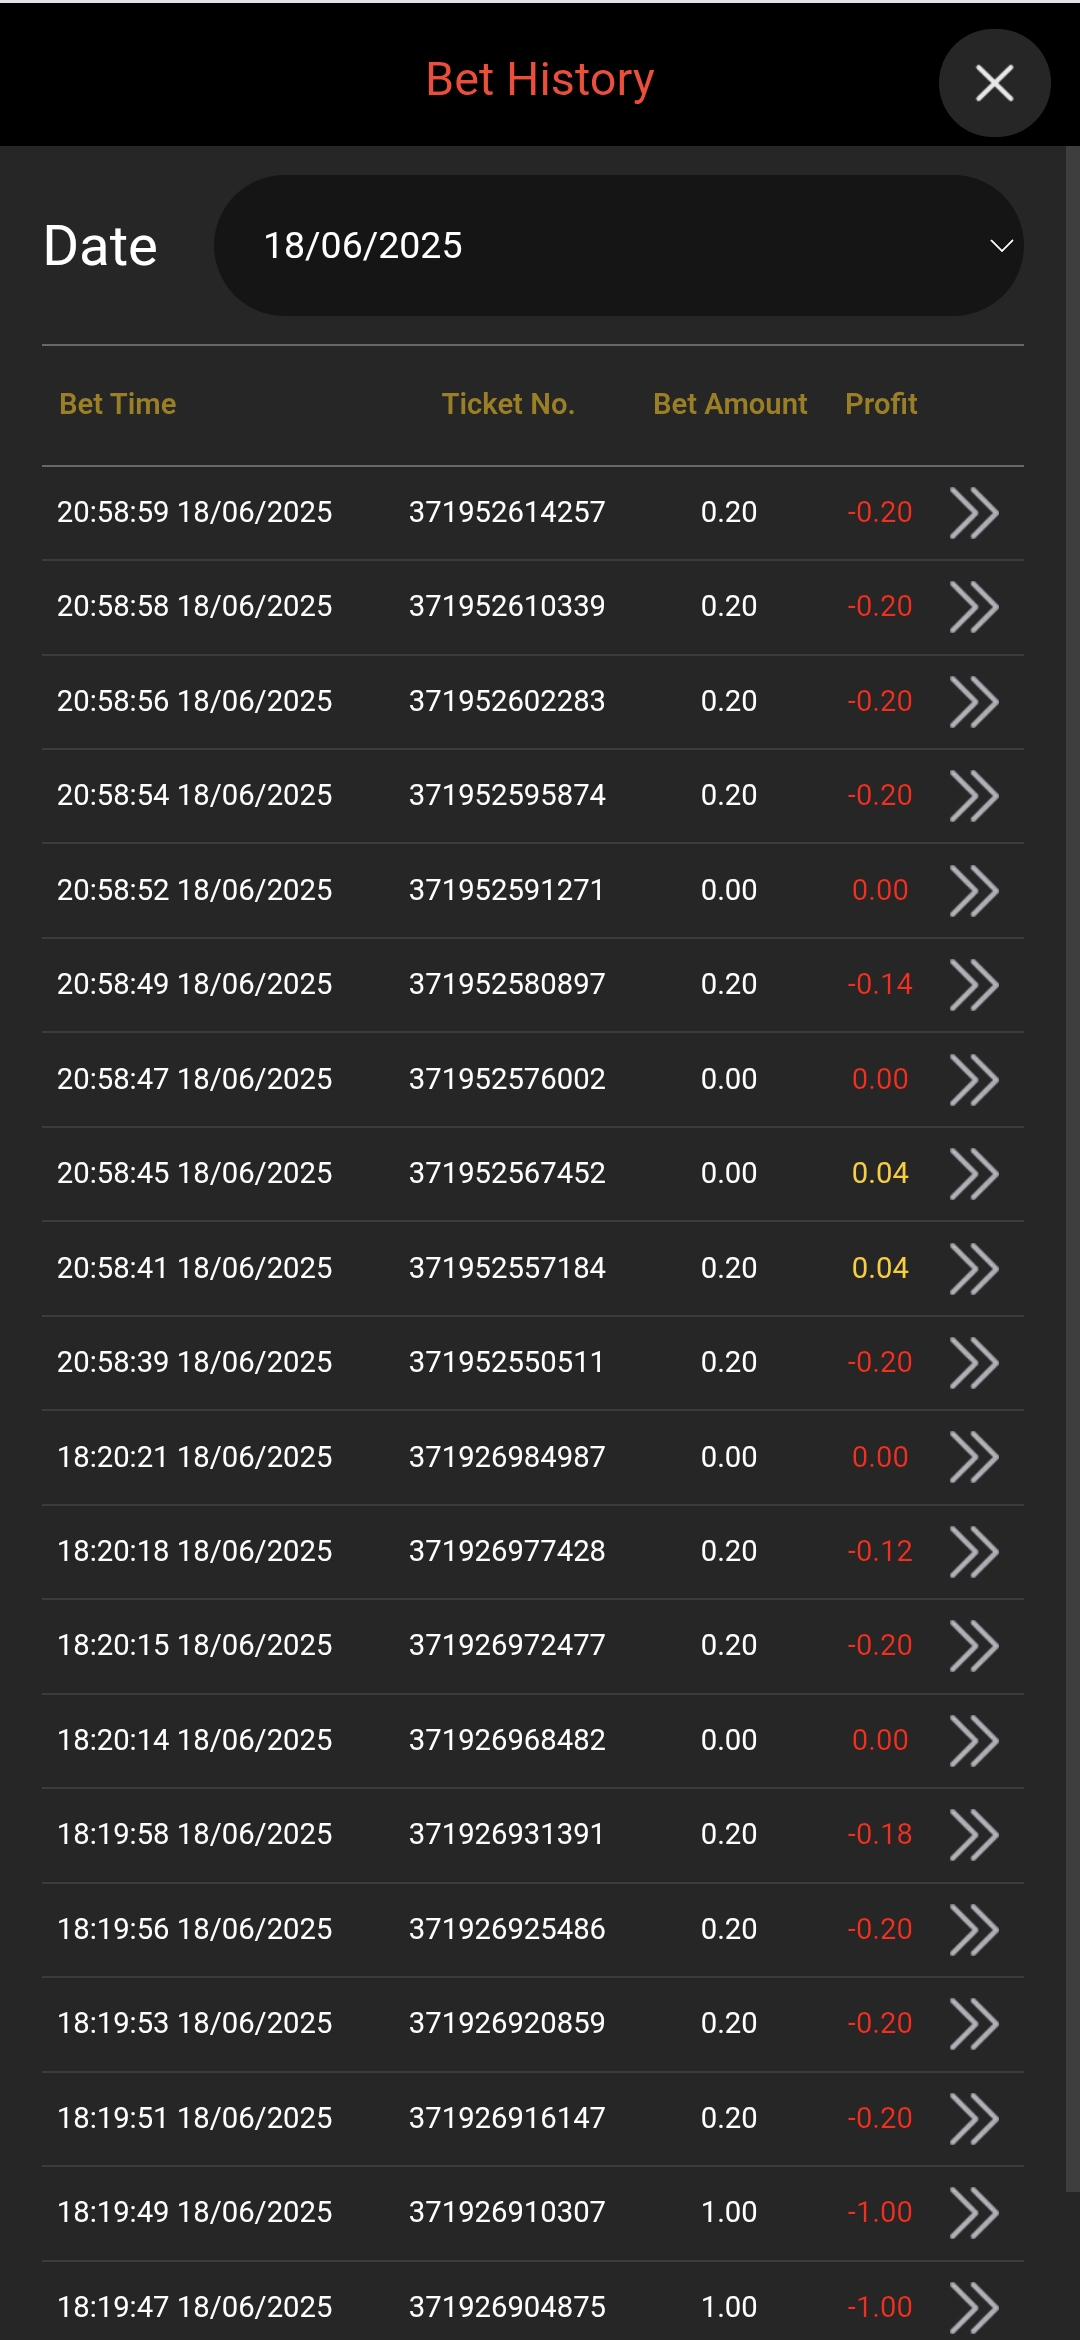
Task: Click the -0.14 profit value
Action: 880,984
